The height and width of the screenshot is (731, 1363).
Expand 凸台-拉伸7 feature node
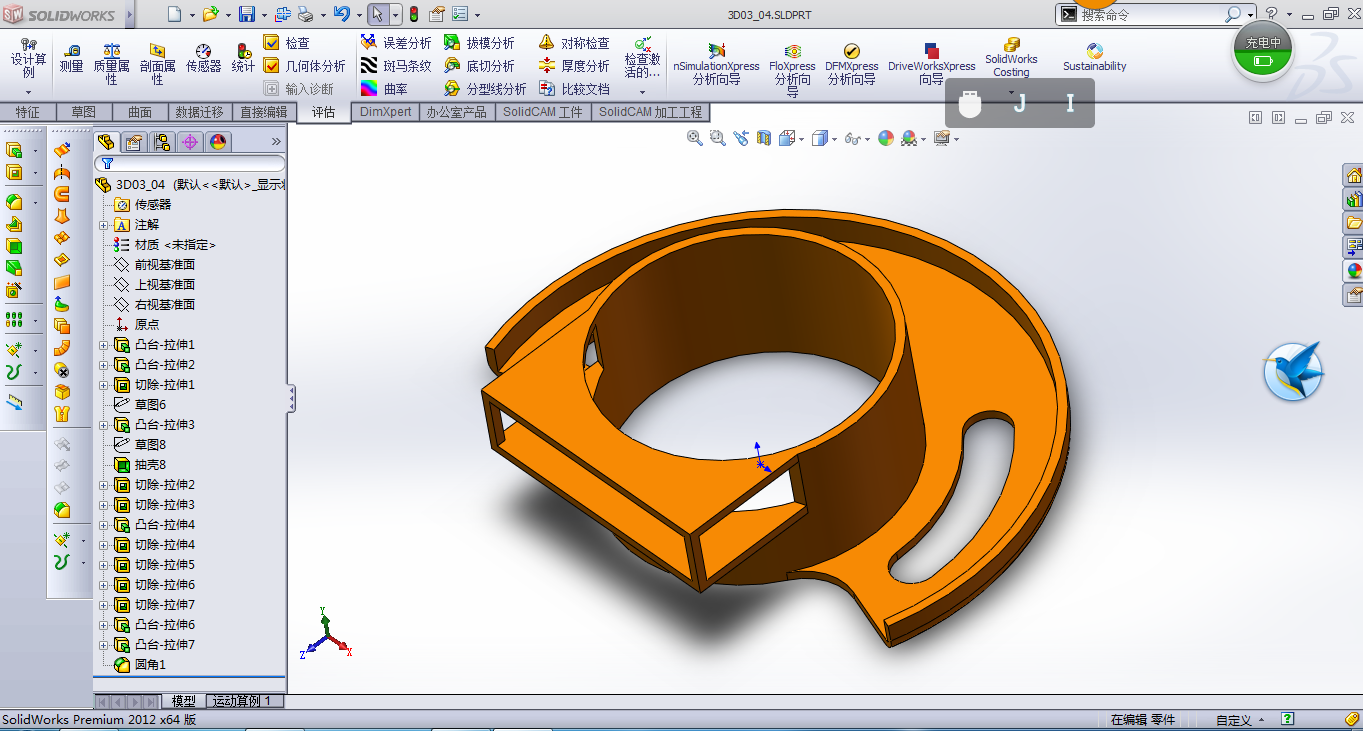click(103, 645)
